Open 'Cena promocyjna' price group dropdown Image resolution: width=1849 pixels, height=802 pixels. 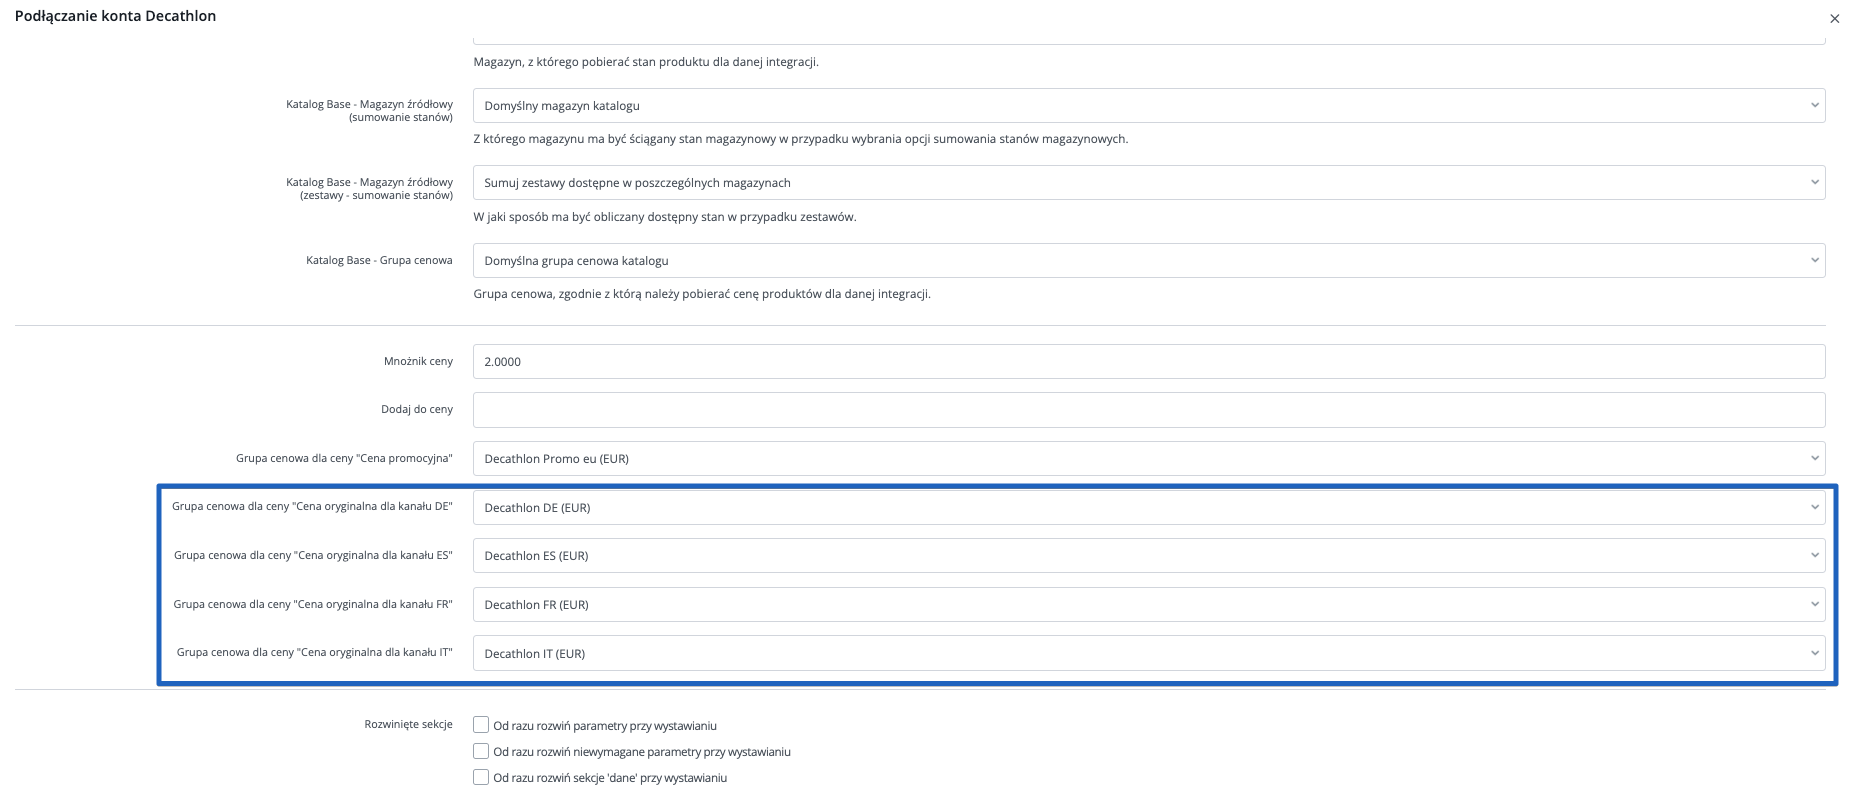(1148, 459)
